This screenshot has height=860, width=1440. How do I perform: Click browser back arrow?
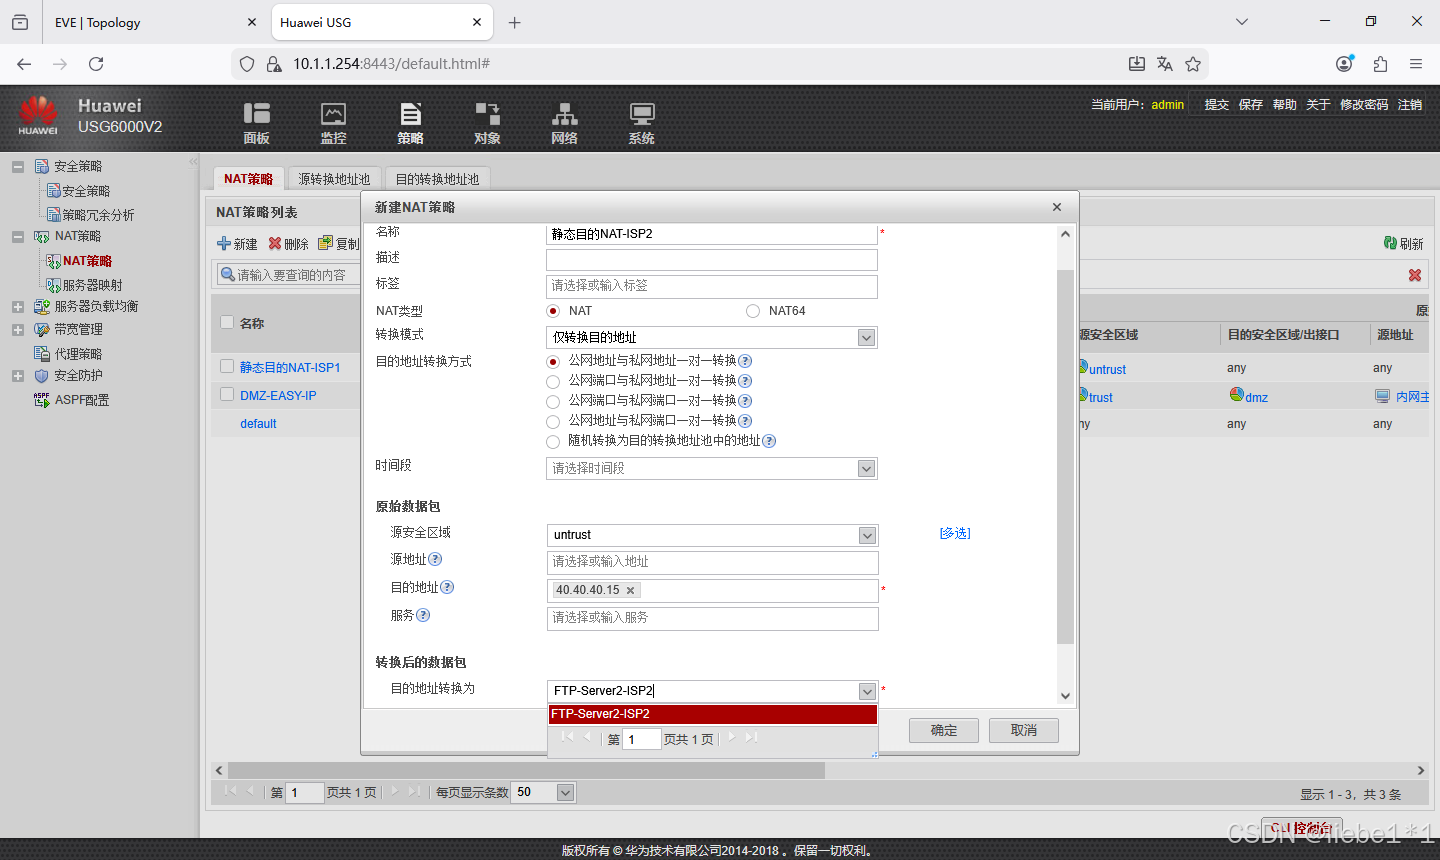(x=24, y=64)
